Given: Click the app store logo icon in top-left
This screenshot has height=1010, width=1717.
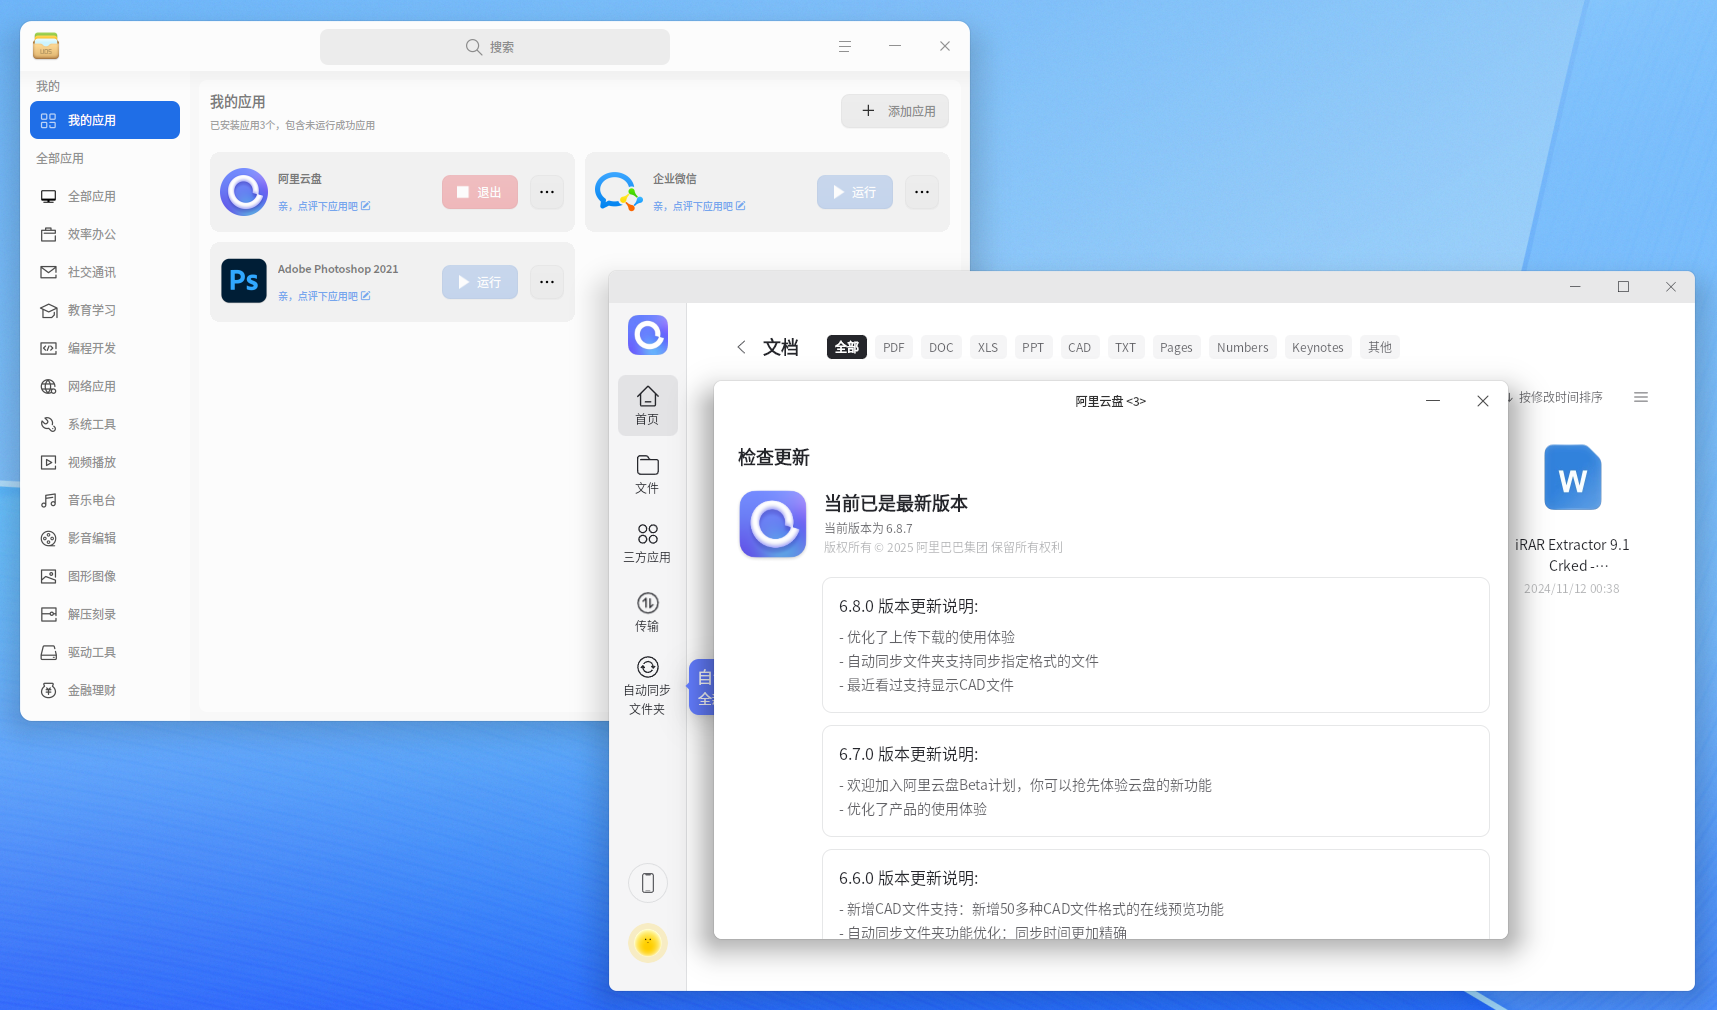Looking at the screenshot, I should tap(46, 46).
